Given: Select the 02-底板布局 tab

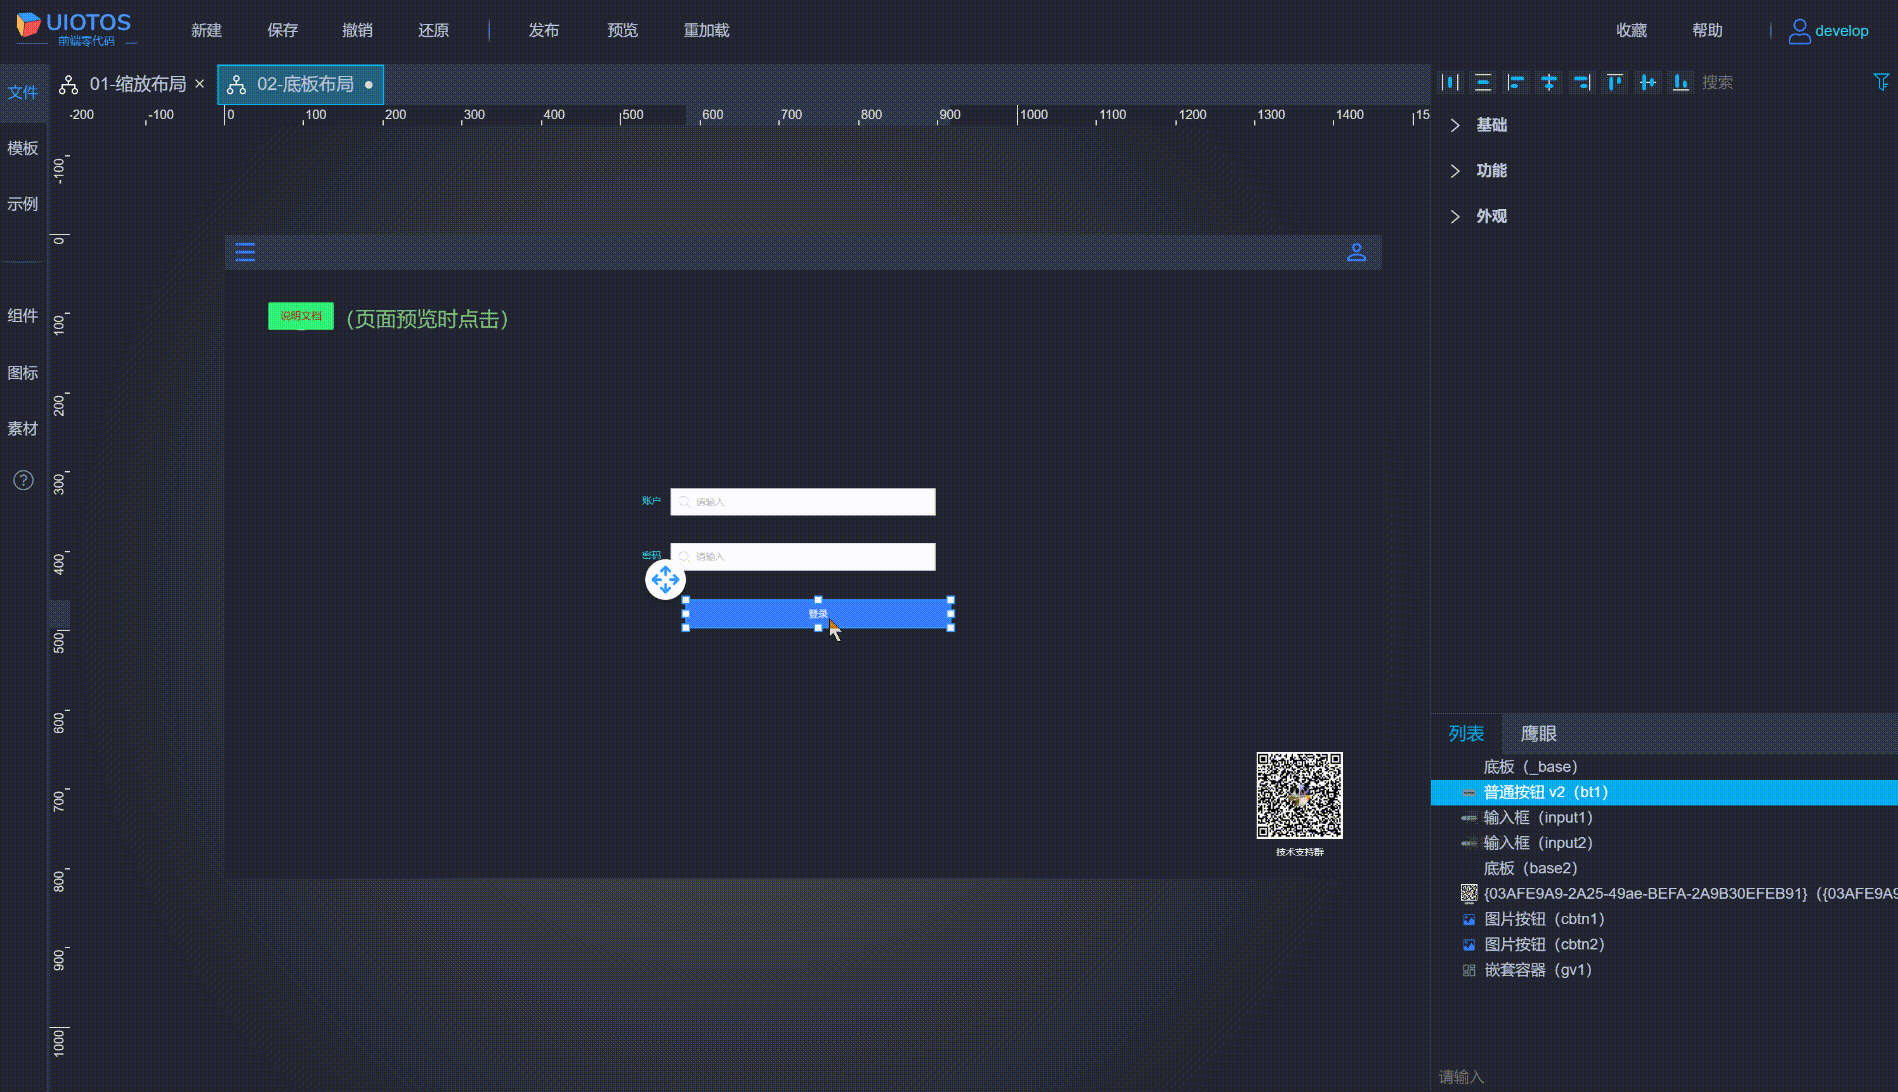Looking at the screenshot, I should click(300, 84).
